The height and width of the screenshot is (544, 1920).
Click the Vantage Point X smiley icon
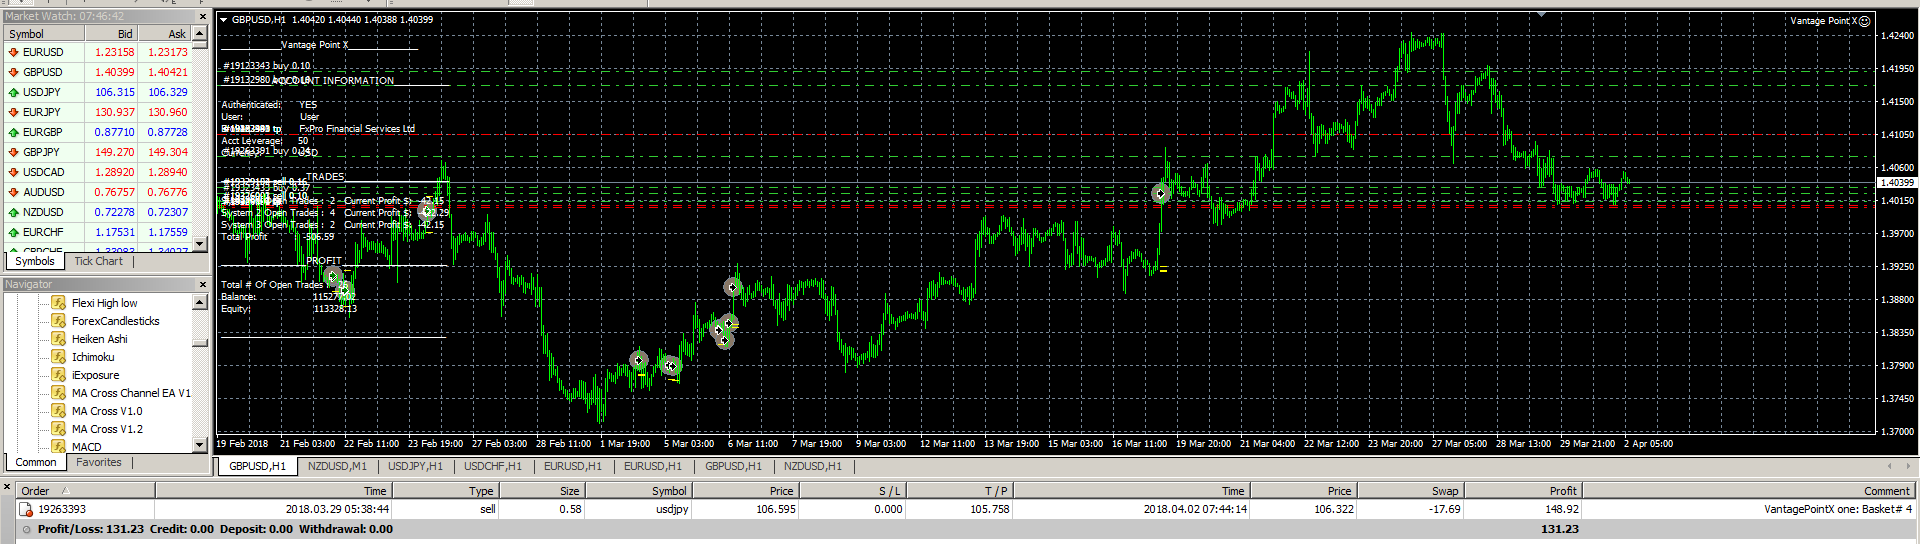(x=1864, y=21)
